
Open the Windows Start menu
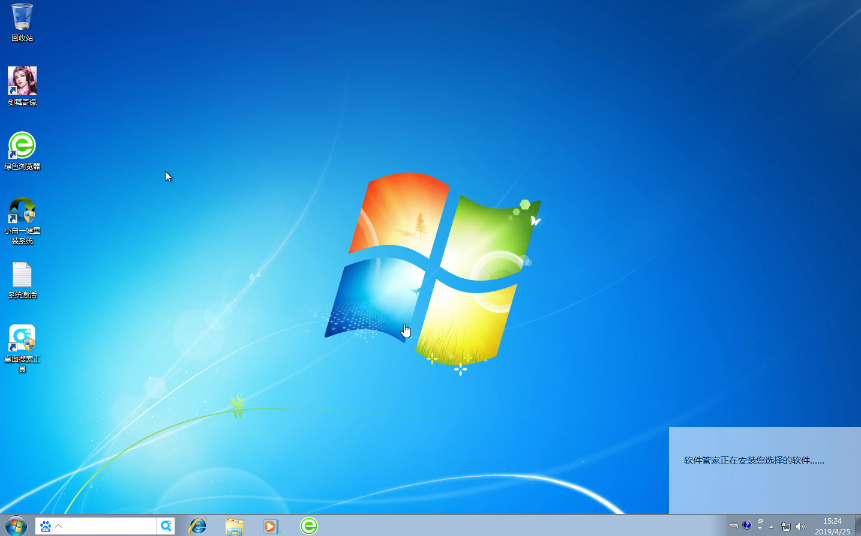[15, 526]
